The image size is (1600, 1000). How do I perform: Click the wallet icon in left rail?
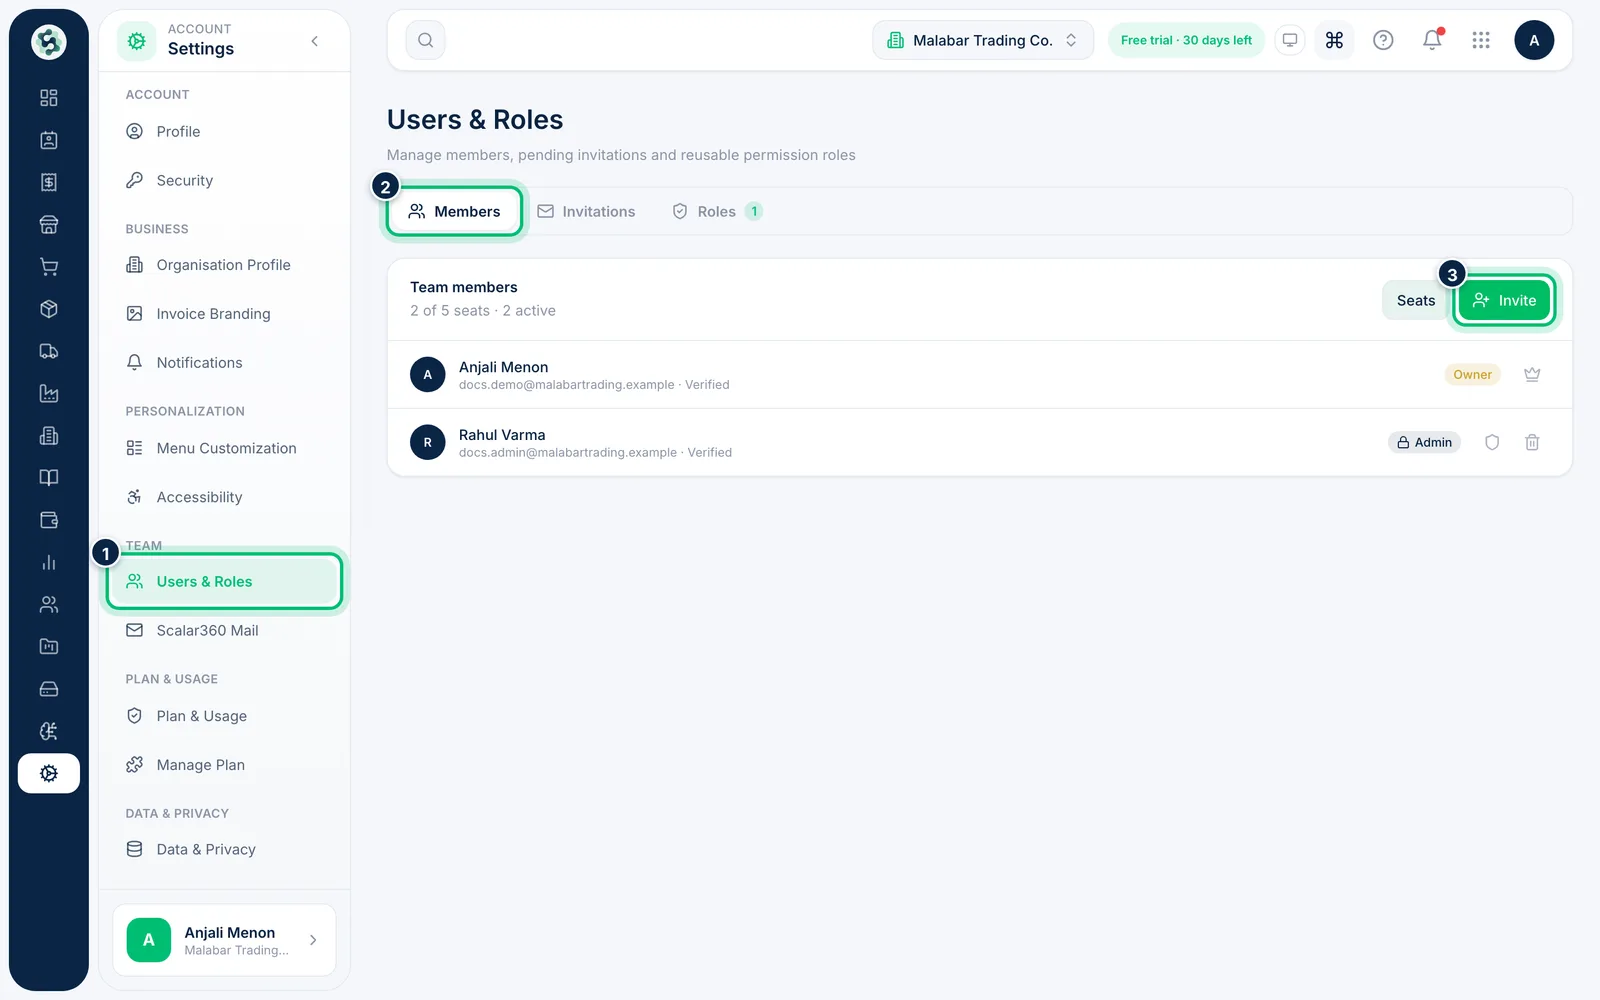point(48,520)
